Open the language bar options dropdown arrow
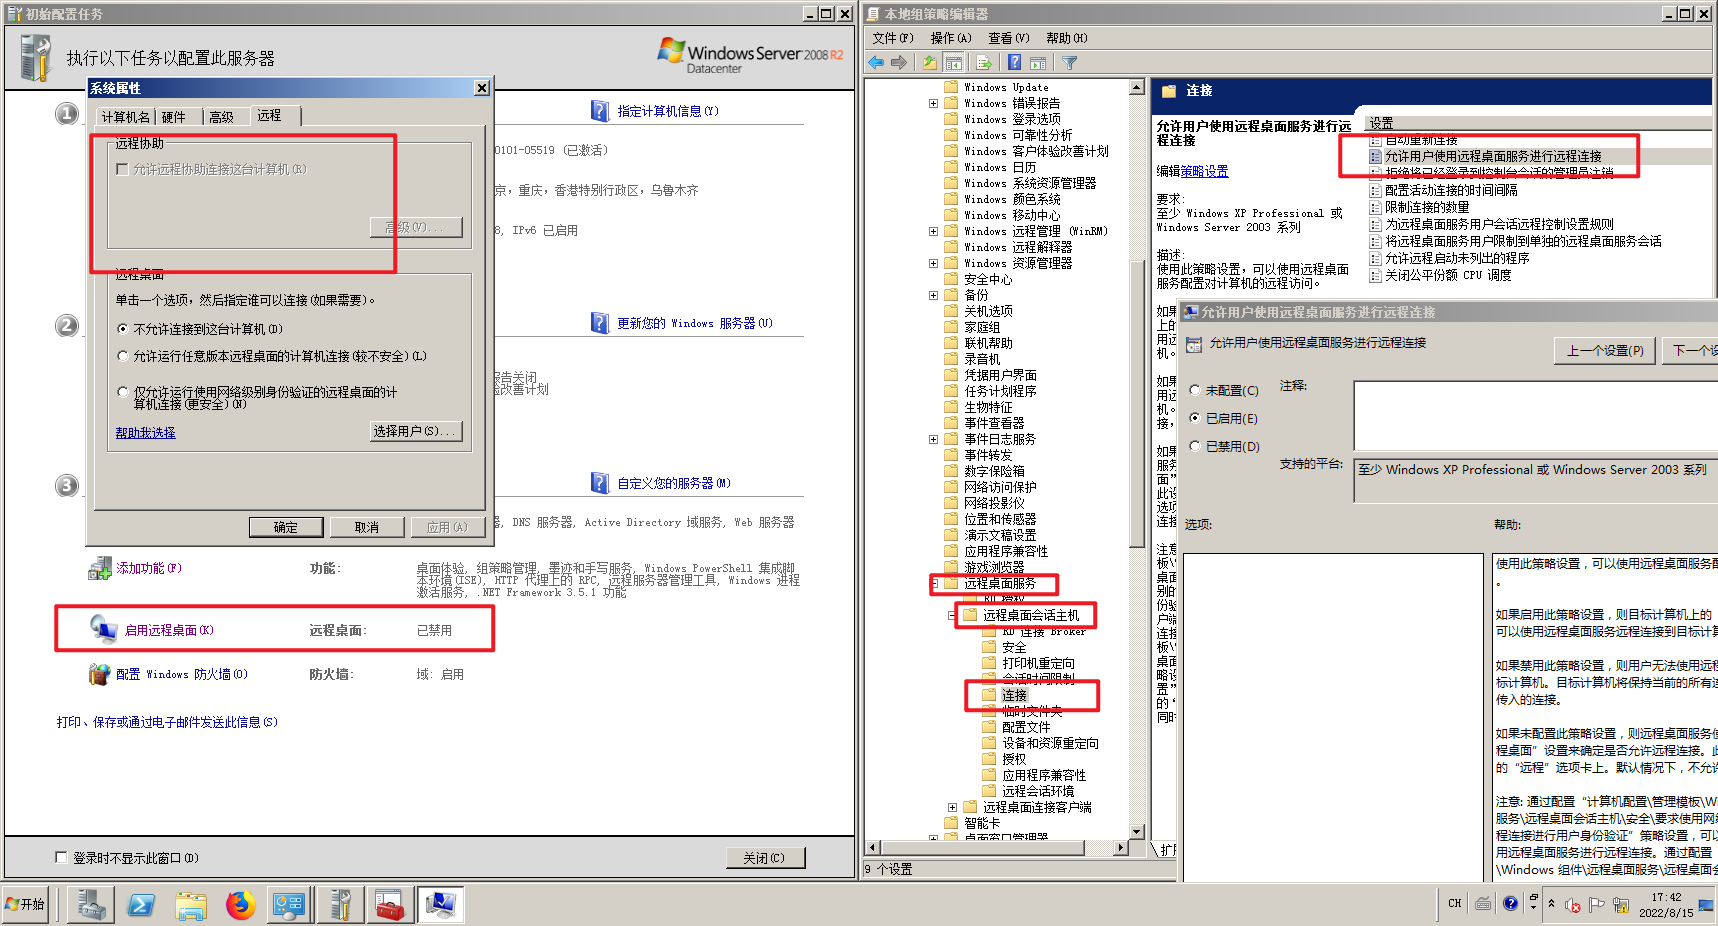This screenshot has width=1718, height=926. click(1533, 907)
